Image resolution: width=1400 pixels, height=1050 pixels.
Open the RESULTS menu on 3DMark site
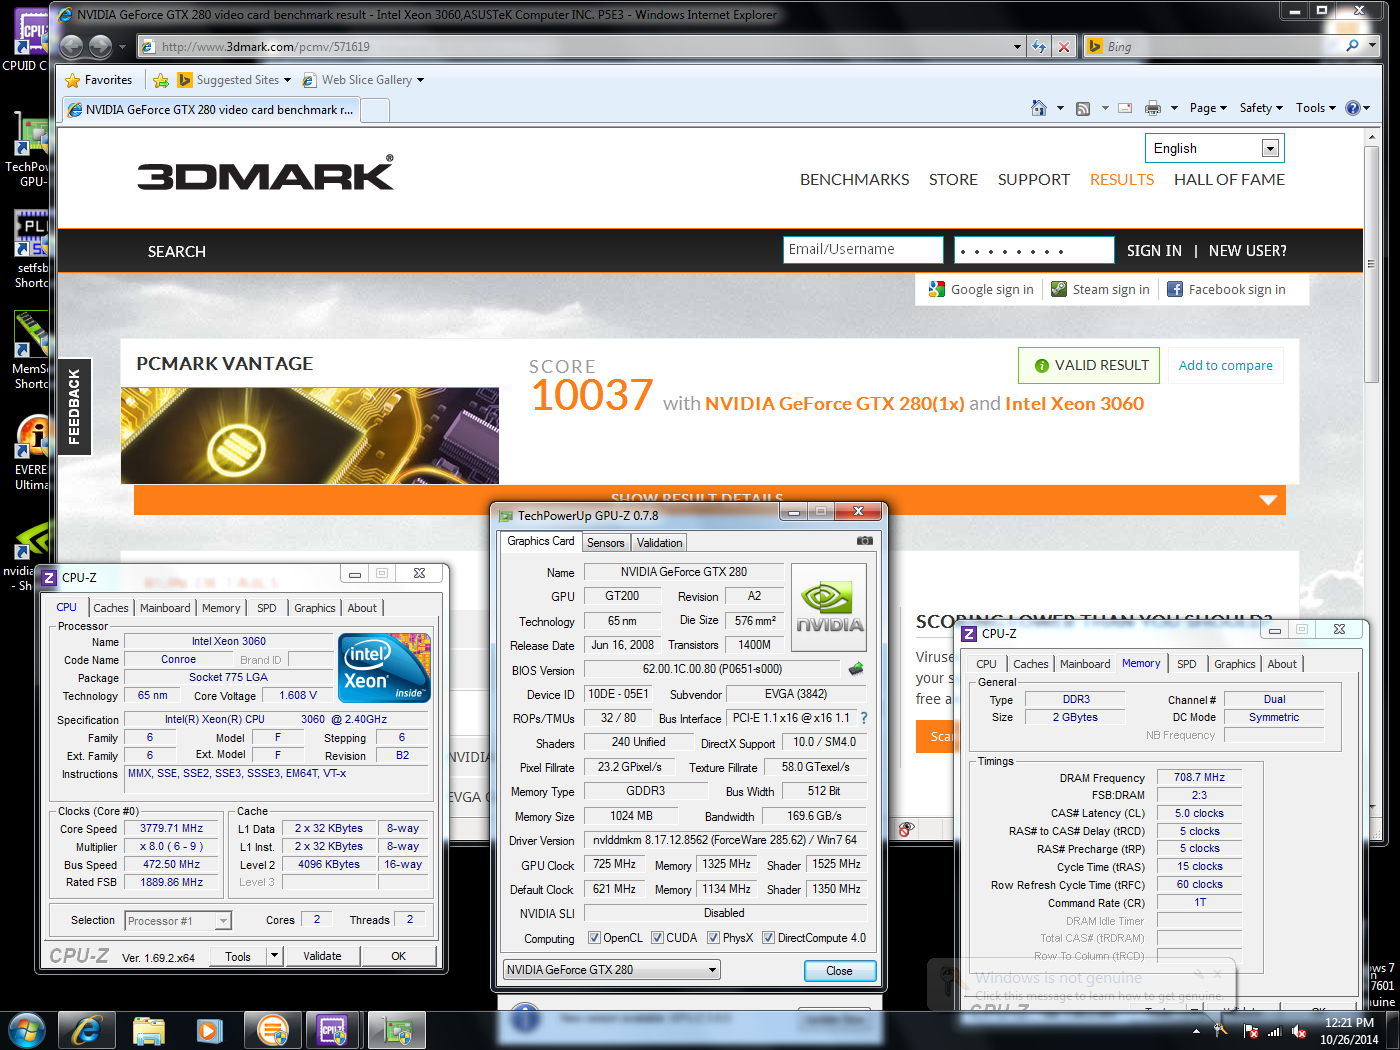pyautogui.click(x=1122, y=180)
